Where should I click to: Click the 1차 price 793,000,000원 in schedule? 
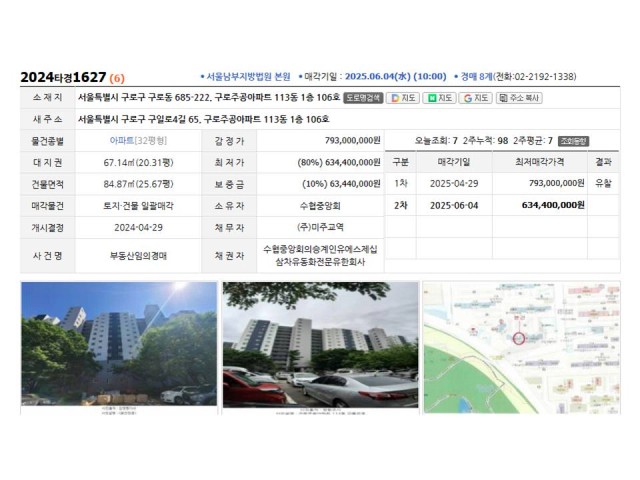coord(557,183)
